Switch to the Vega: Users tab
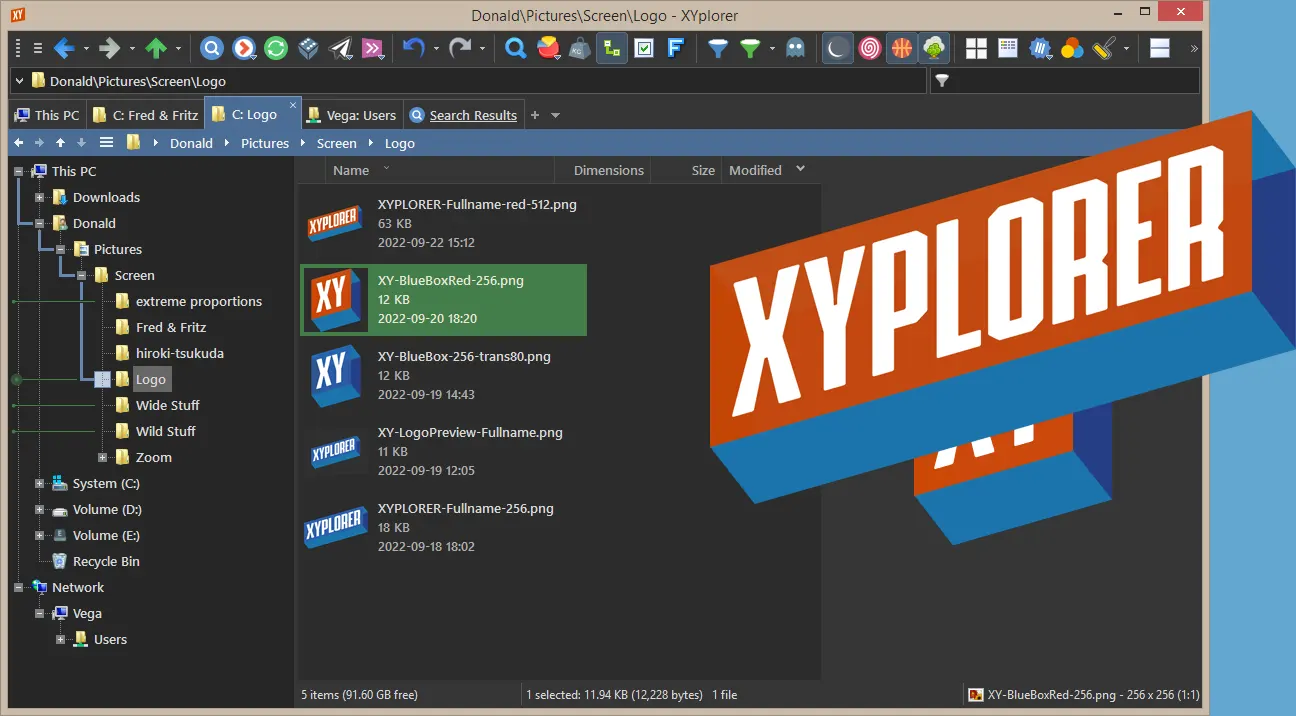 (352, 115)
